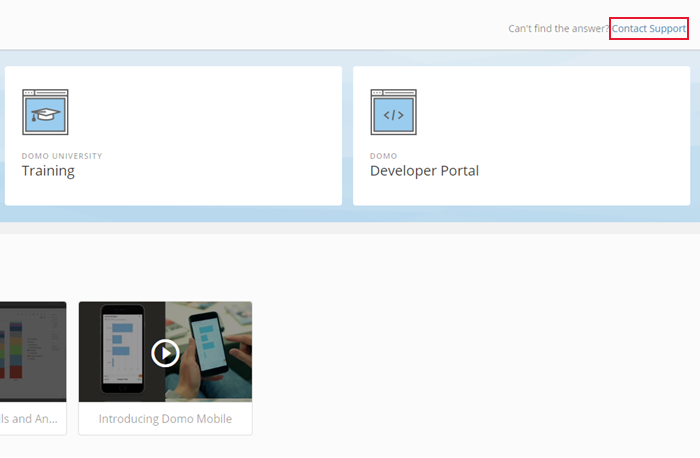Open the partially visible chart video thumbnail

(32, 351)
